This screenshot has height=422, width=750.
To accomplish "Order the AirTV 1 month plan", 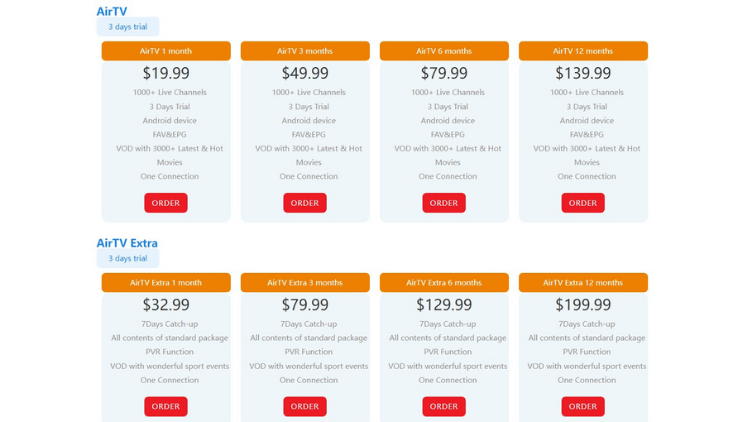I will pyautogui.click(x=166, y=203).
